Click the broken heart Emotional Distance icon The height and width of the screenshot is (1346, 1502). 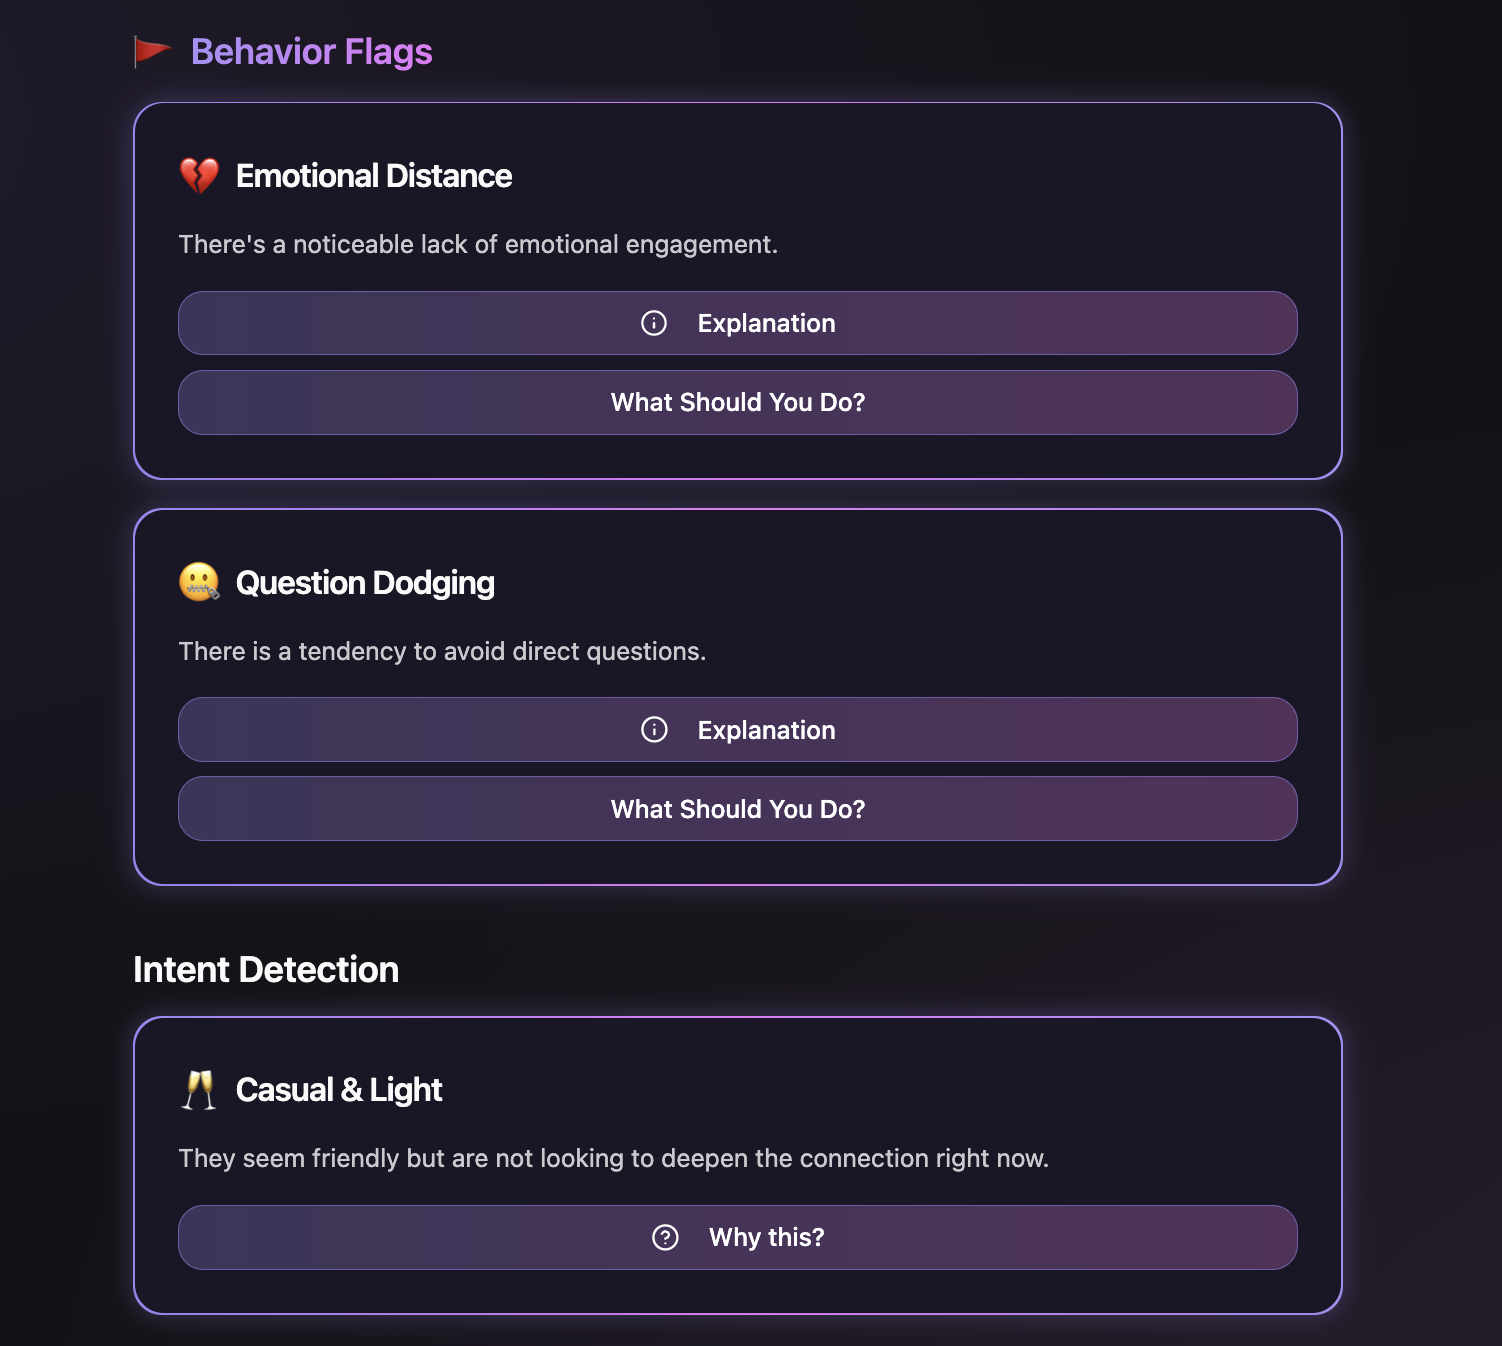[x=199, y=176]
